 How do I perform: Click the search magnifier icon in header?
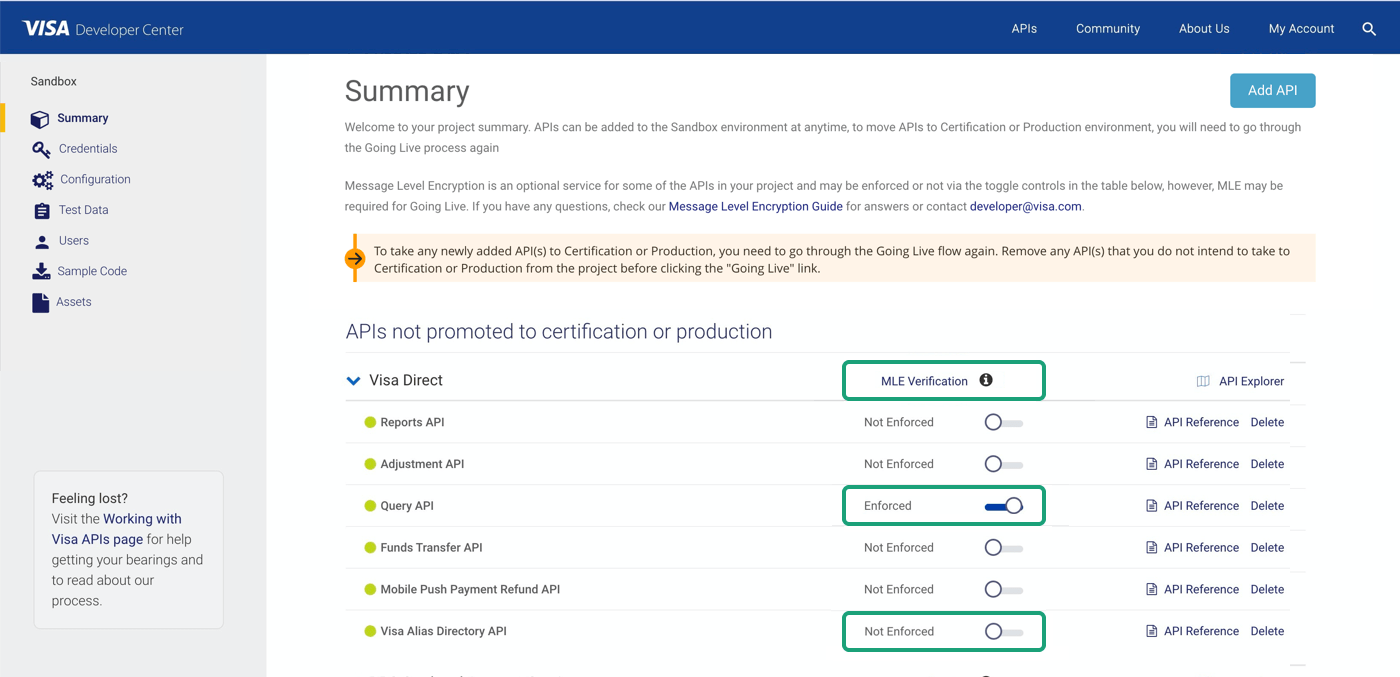click(x=1369, y=29)
